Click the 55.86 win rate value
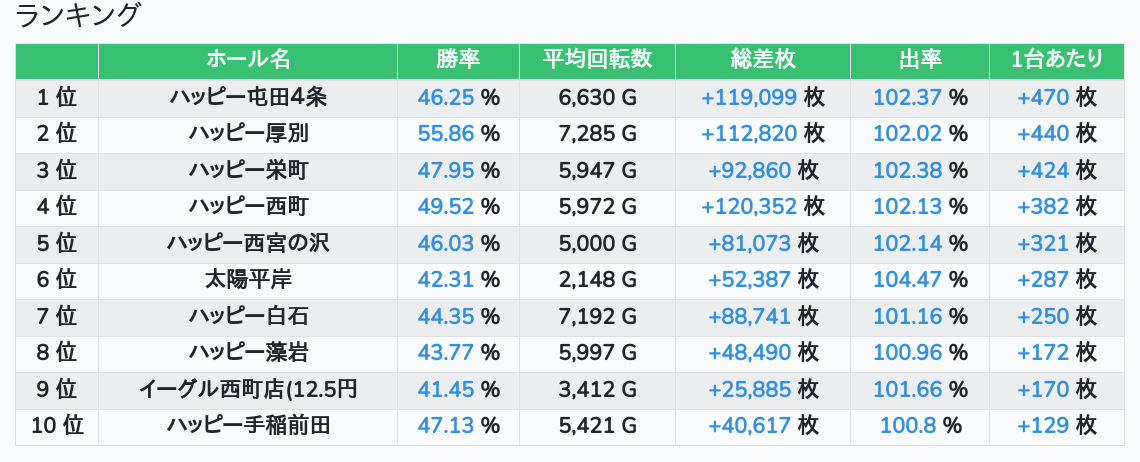 tap(446, 134)
